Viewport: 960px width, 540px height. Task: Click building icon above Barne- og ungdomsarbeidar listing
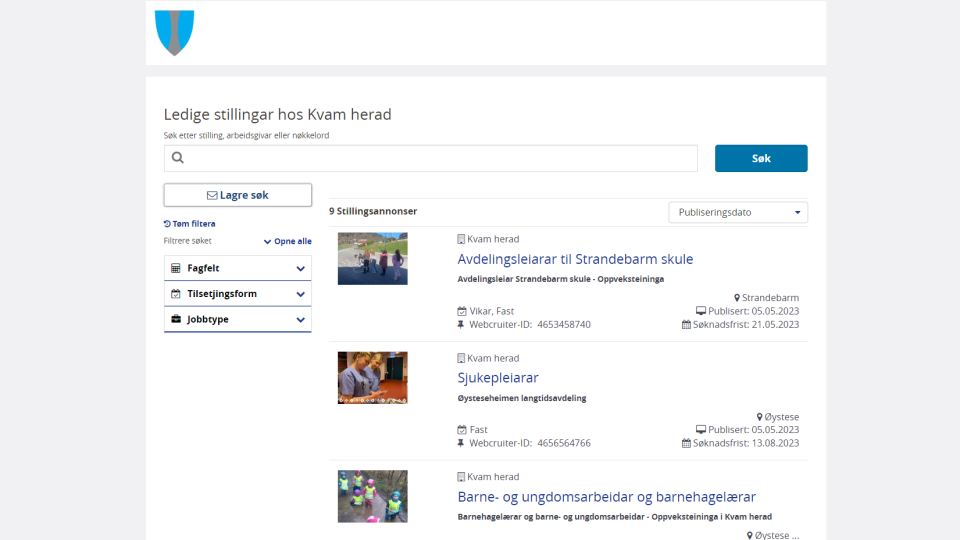click(461, 477)
